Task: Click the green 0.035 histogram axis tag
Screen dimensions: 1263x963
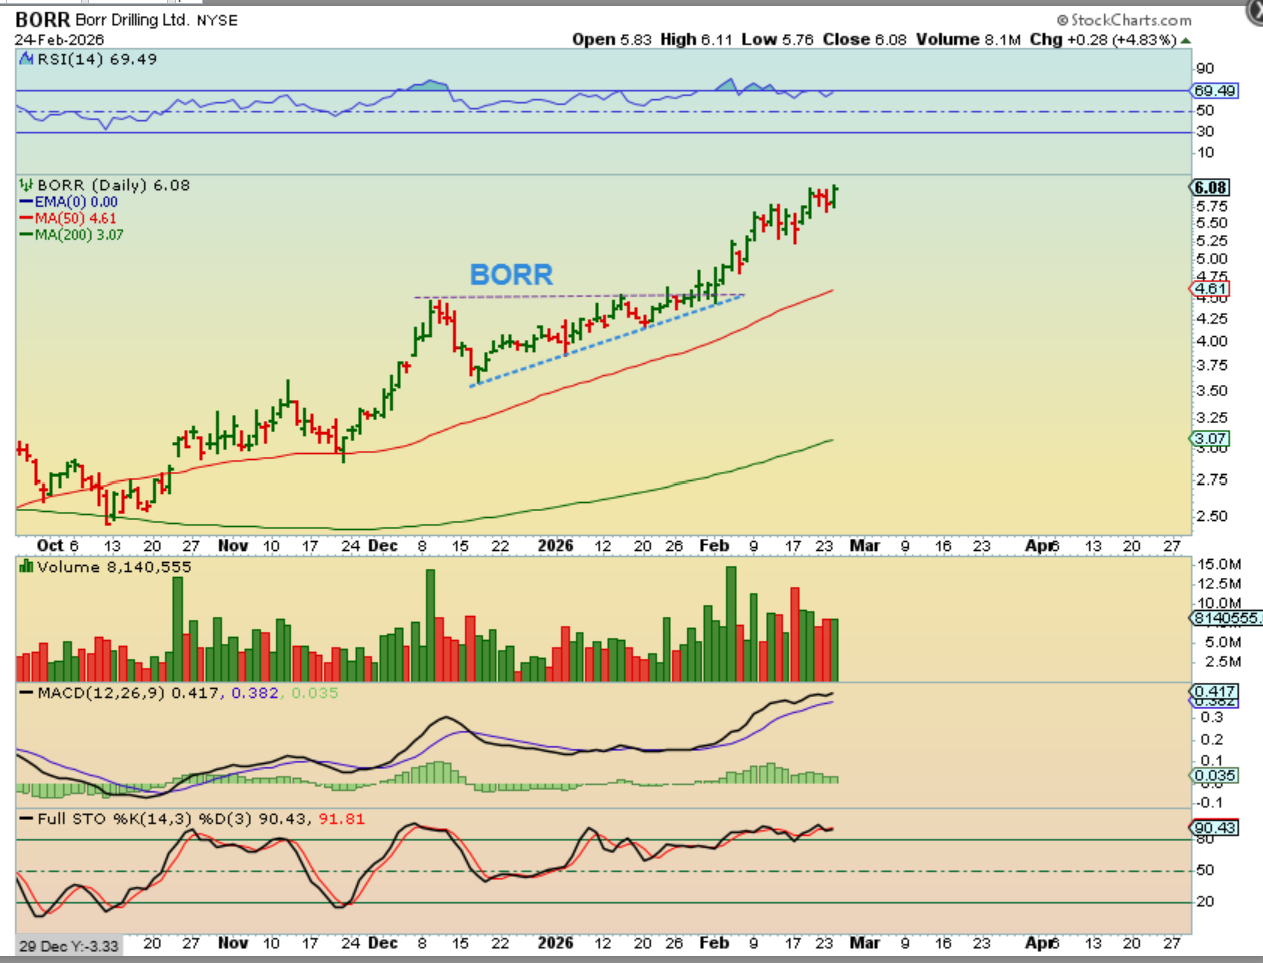Action: tap(1215, 775)
